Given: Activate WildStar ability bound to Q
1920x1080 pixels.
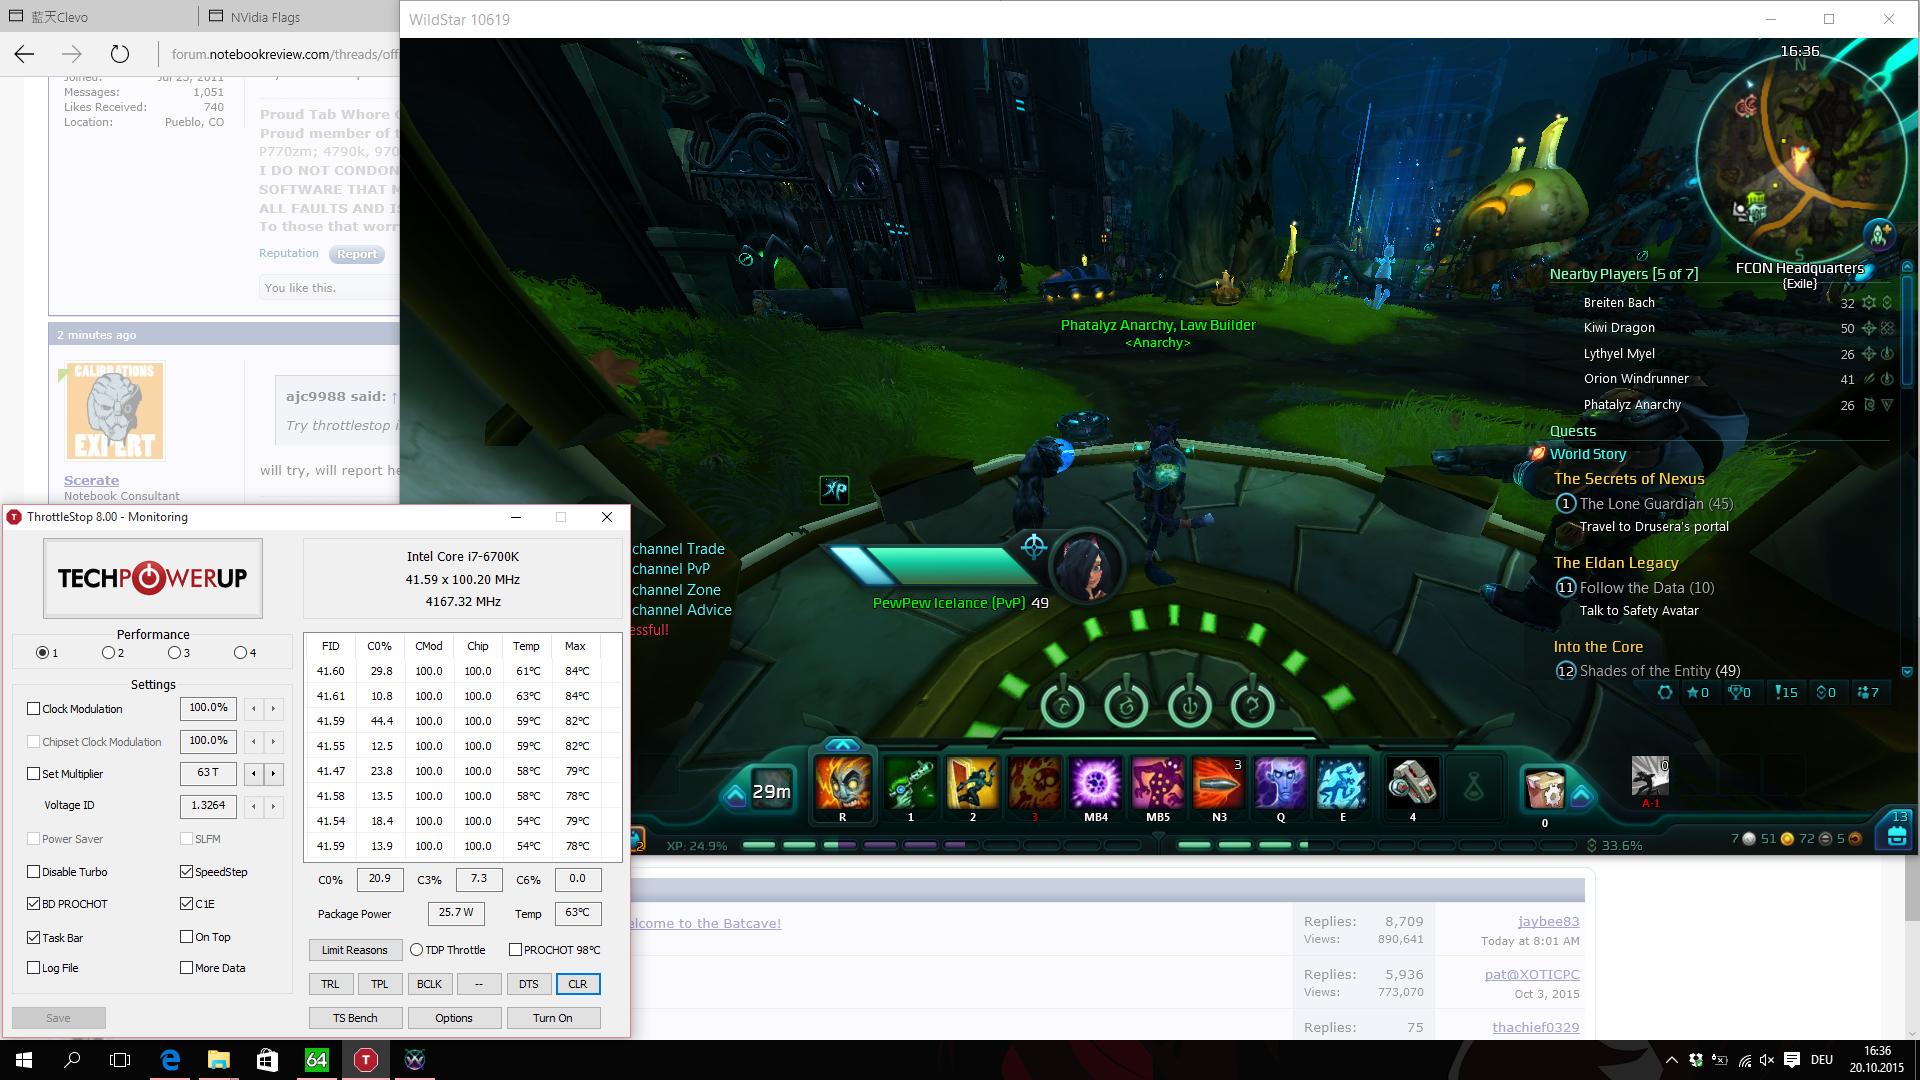Looking at the screenshot, I should coord(1281,782).
